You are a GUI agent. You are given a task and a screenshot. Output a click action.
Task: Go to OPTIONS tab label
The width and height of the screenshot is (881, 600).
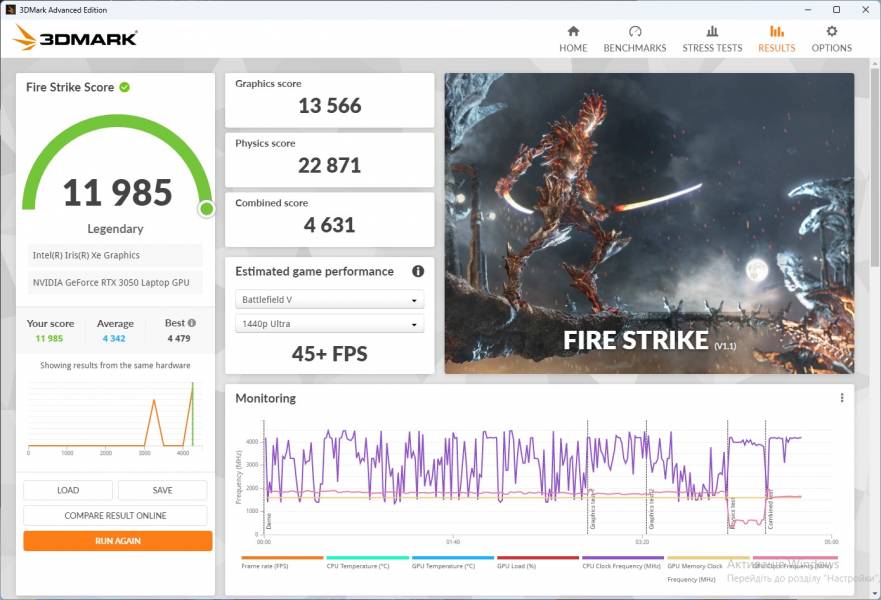click(x=832, y=48)
